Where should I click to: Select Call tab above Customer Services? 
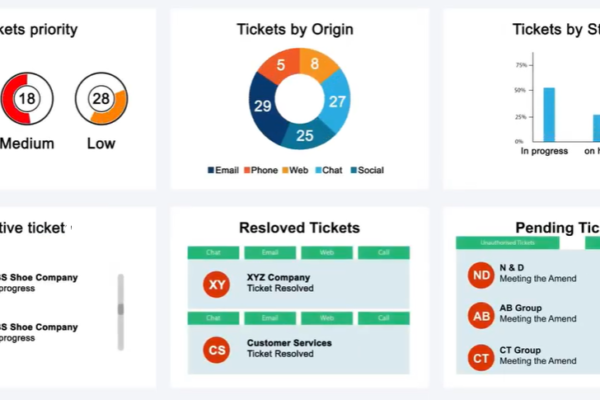click(x=384, y=318)
